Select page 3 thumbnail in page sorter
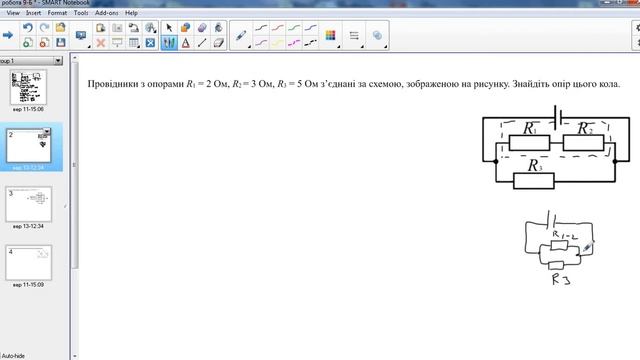Image resolution: width=640 pixels, height=360 pixels. point(29,204)
